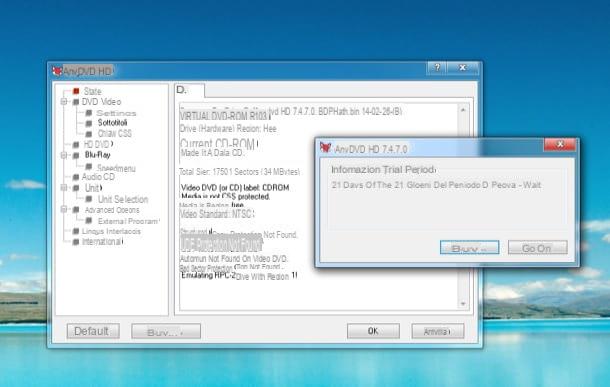Open External Programs settings
Image resolution: width=610 pixels, height=387 pixels.
point(128,221)
